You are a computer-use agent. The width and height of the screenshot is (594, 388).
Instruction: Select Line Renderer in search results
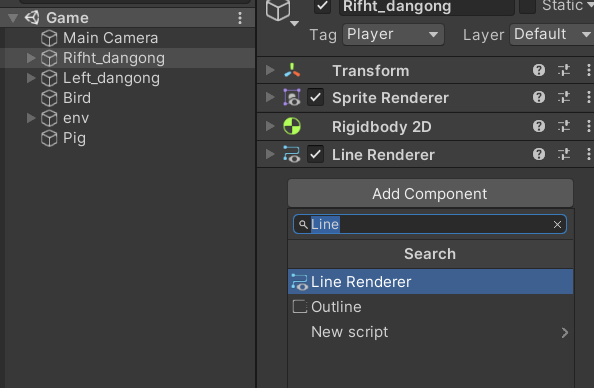(x=430, y=282)
